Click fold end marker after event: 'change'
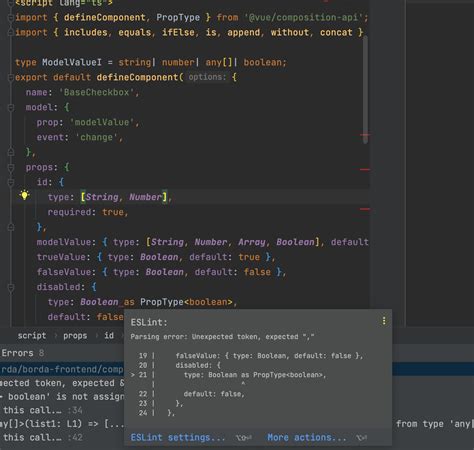The width and height of the screenshot is (474, 450). (10, 152)
